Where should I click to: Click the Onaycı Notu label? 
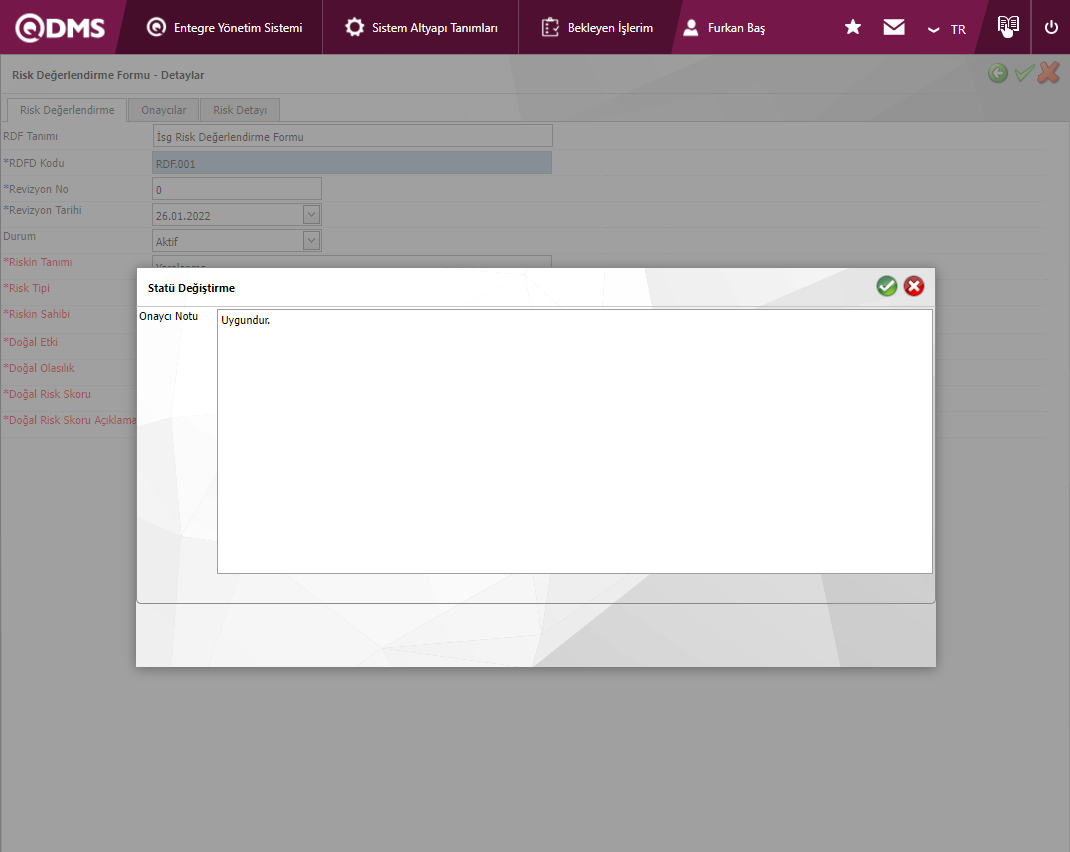click(169, 317)
